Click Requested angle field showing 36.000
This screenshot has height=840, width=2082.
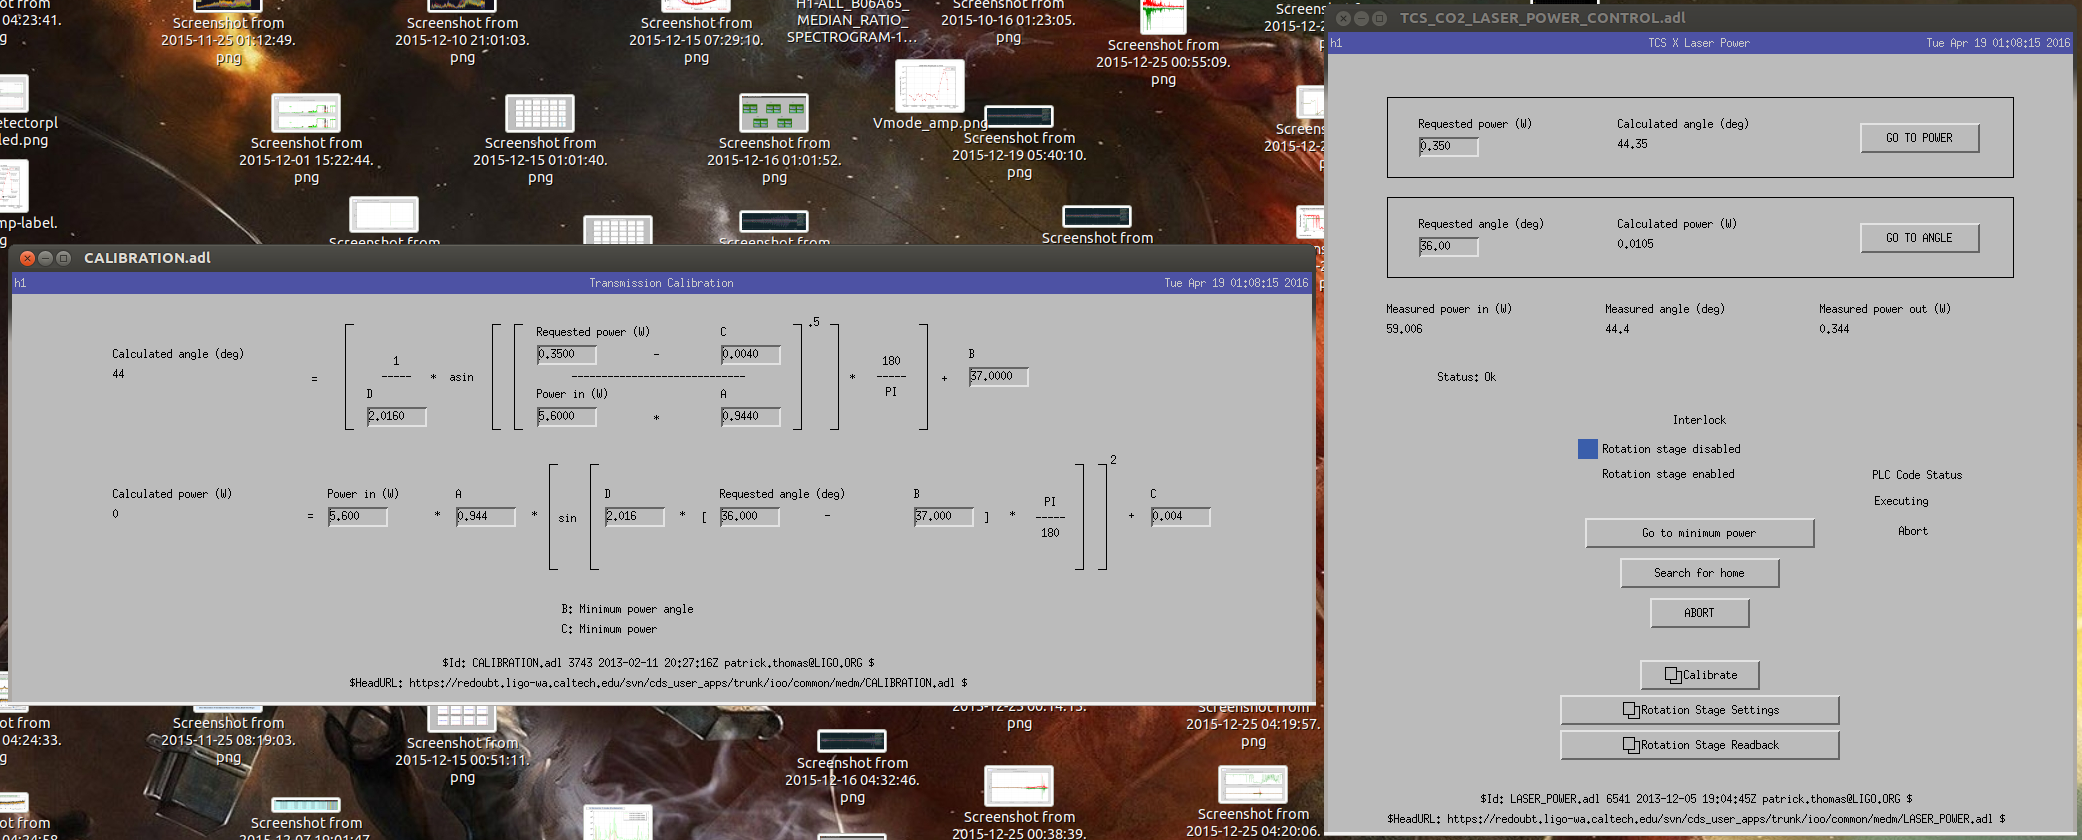(749, 516)
